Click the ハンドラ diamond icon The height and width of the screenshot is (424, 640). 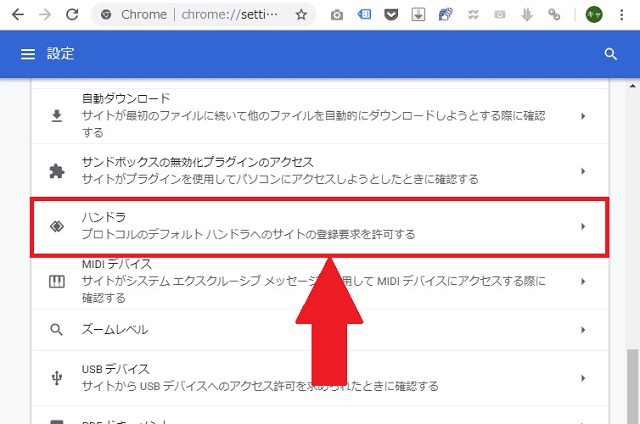click(57, 226)
